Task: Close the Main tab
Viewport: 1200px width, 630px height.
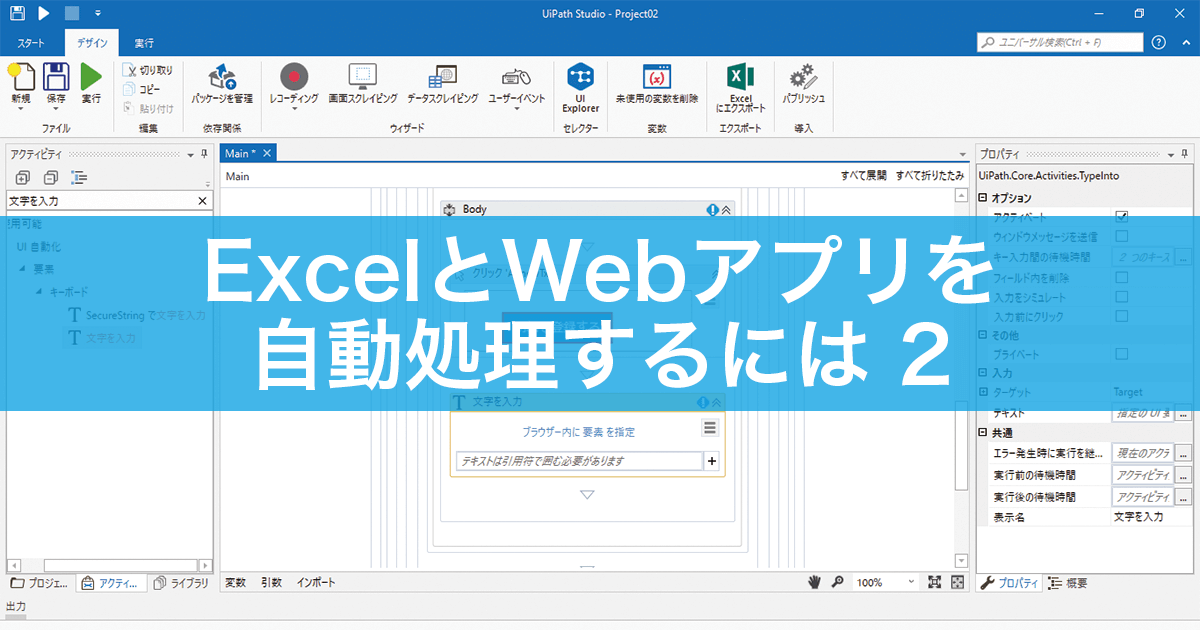Action: (x=267, y=153)
